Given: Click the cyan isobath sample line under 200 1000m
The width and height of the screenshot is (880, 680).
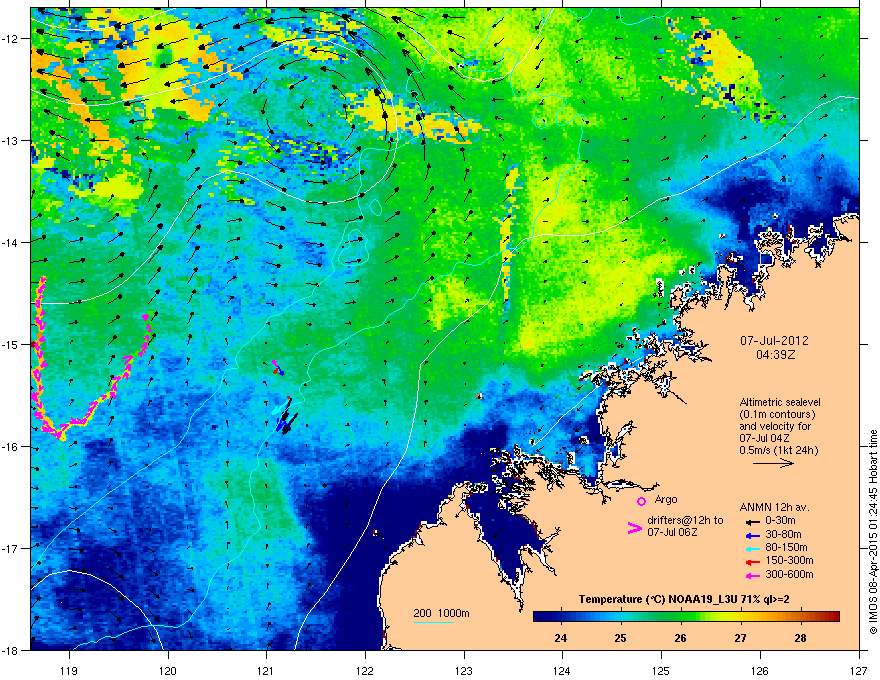Looking at the screenshot, I should pos(433,622).
